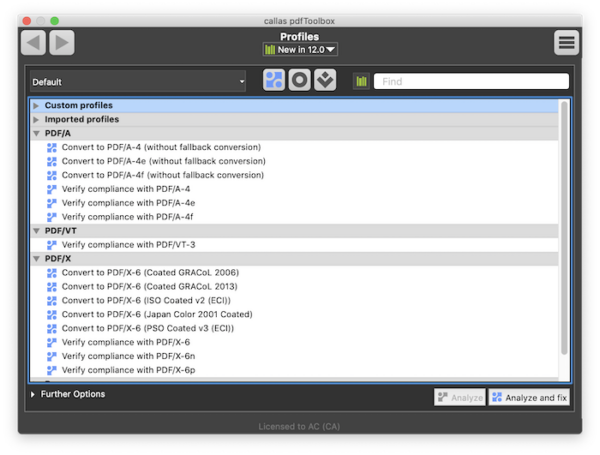Click icon of PSO Coated v3 (ECI) profile
The image size is (600, 455).
tap(52, 328)
